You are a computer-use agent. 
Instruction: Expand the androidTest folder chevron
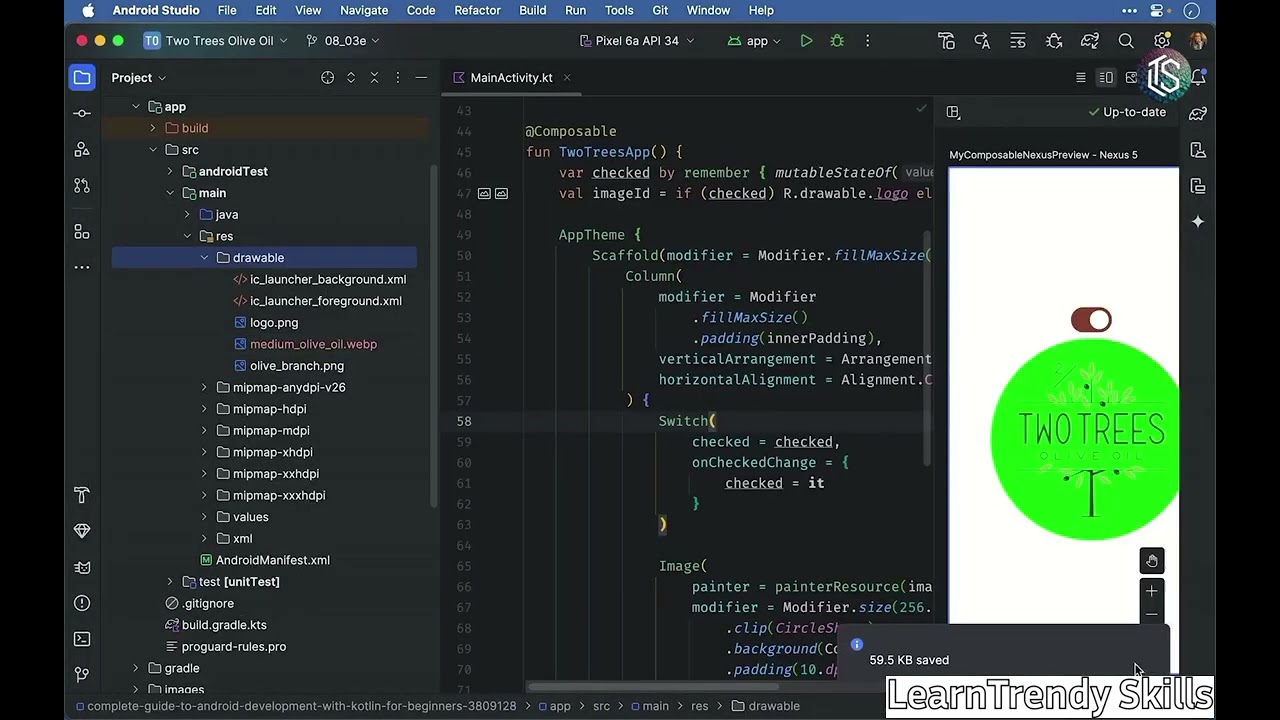170,172
